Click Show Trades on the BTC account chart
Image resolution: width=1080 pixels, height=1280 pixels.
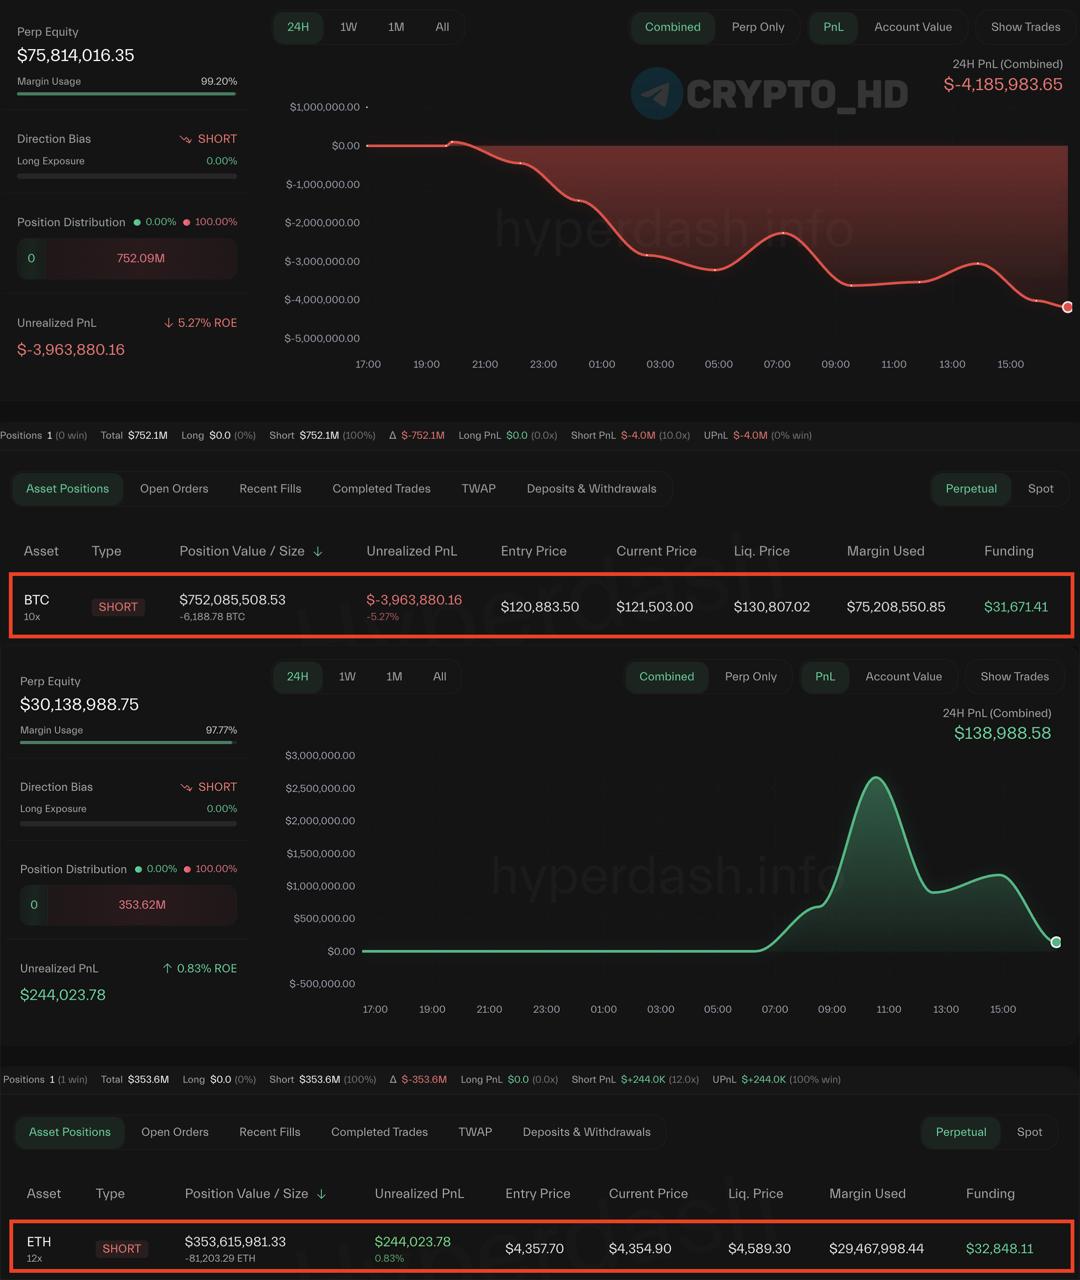pyautogui.click(x=1025, y=27)
